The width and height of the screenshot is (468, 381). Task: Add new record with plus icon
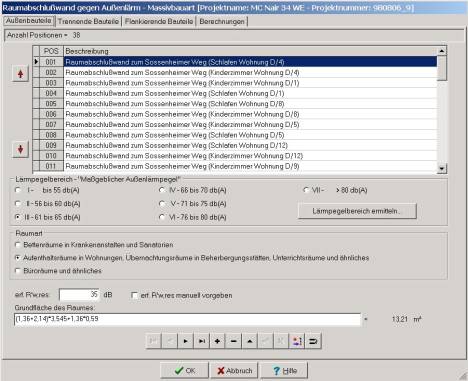point(217,341)
